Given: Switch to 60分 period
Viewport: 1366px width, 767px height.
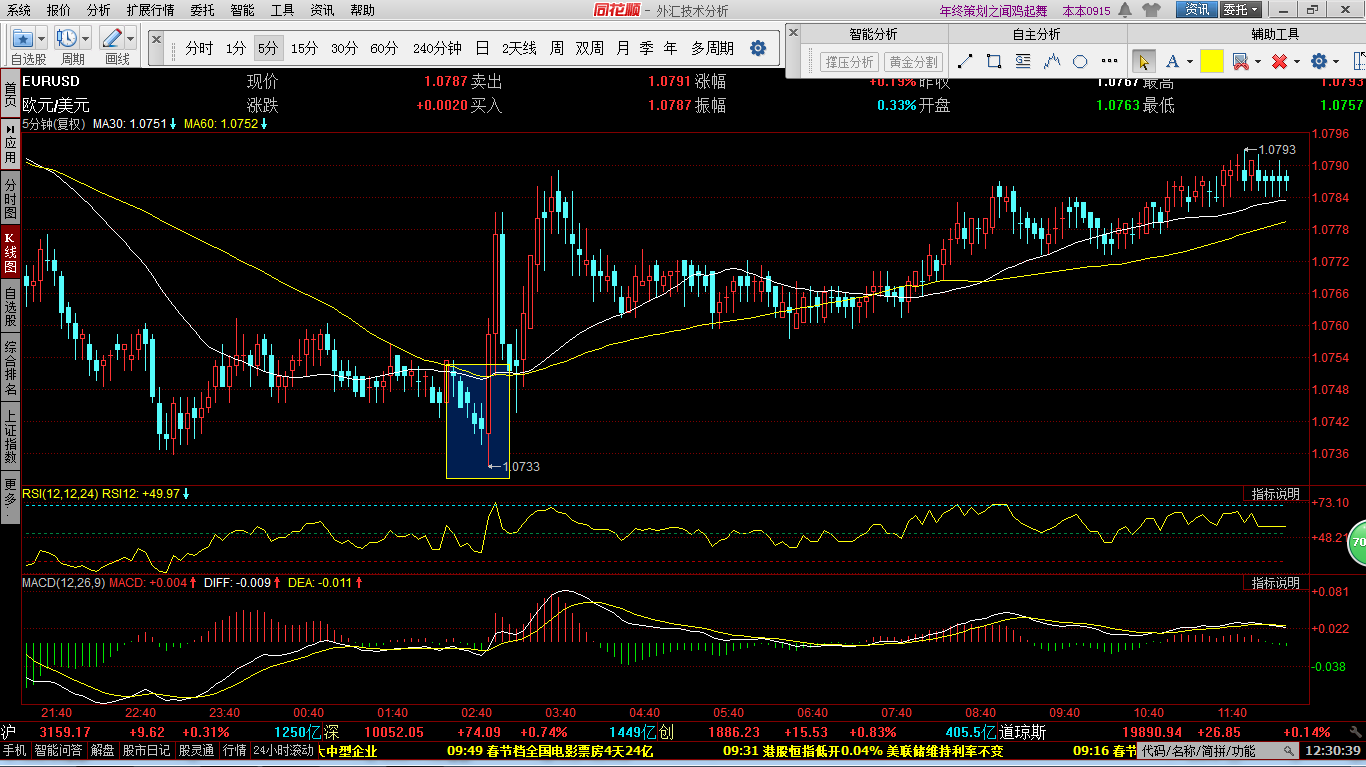Looking at the screenshot, I should coord(384,48).
